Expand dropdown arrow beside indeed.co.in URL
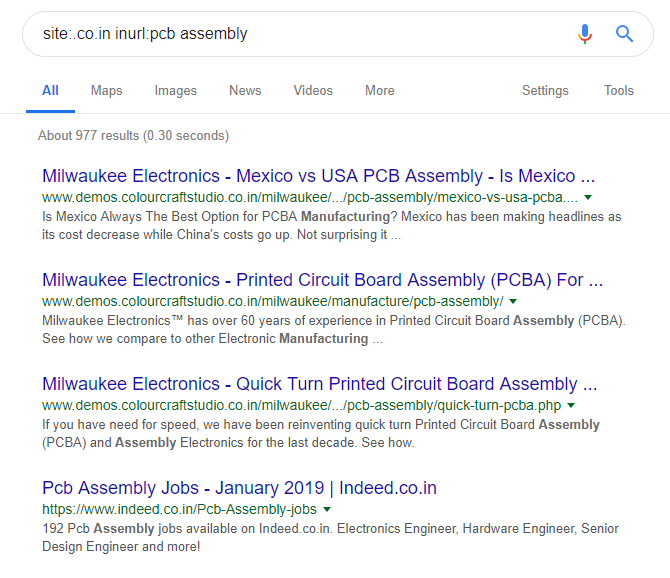 [326, 509]
